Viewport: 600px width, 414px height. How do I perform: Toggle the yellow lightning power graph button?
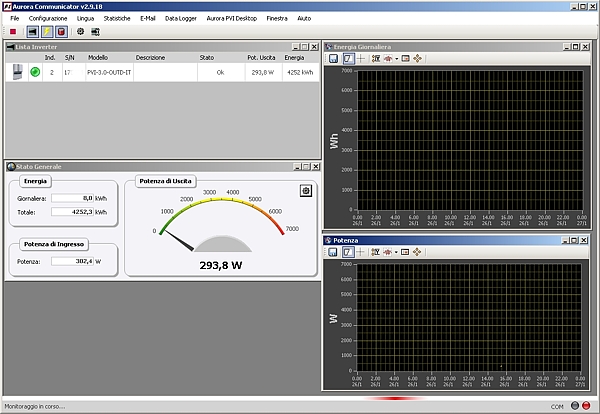(x=47, y=31)
